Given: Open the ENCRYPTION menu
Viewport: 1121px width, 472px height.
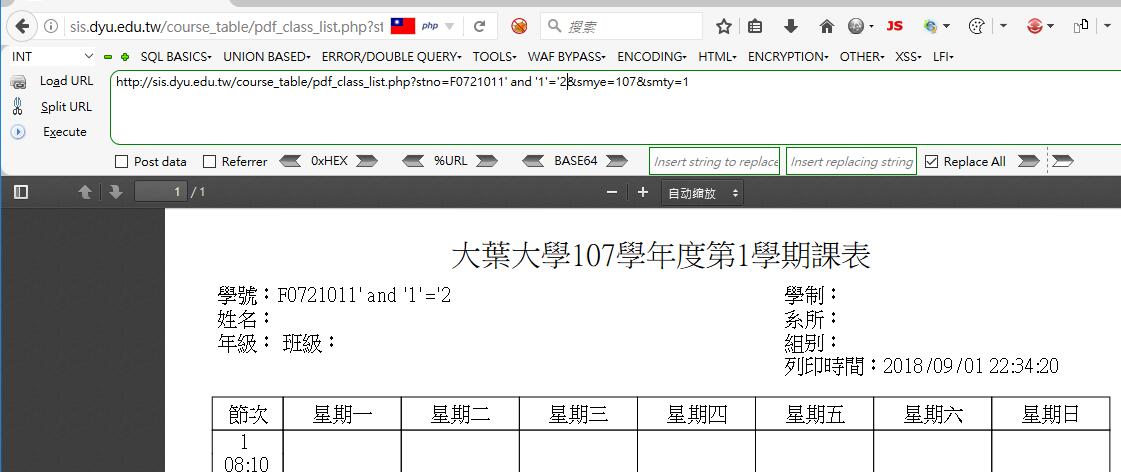Looking at the screenshot, I should pyautogui.click(x=789, y=56).
